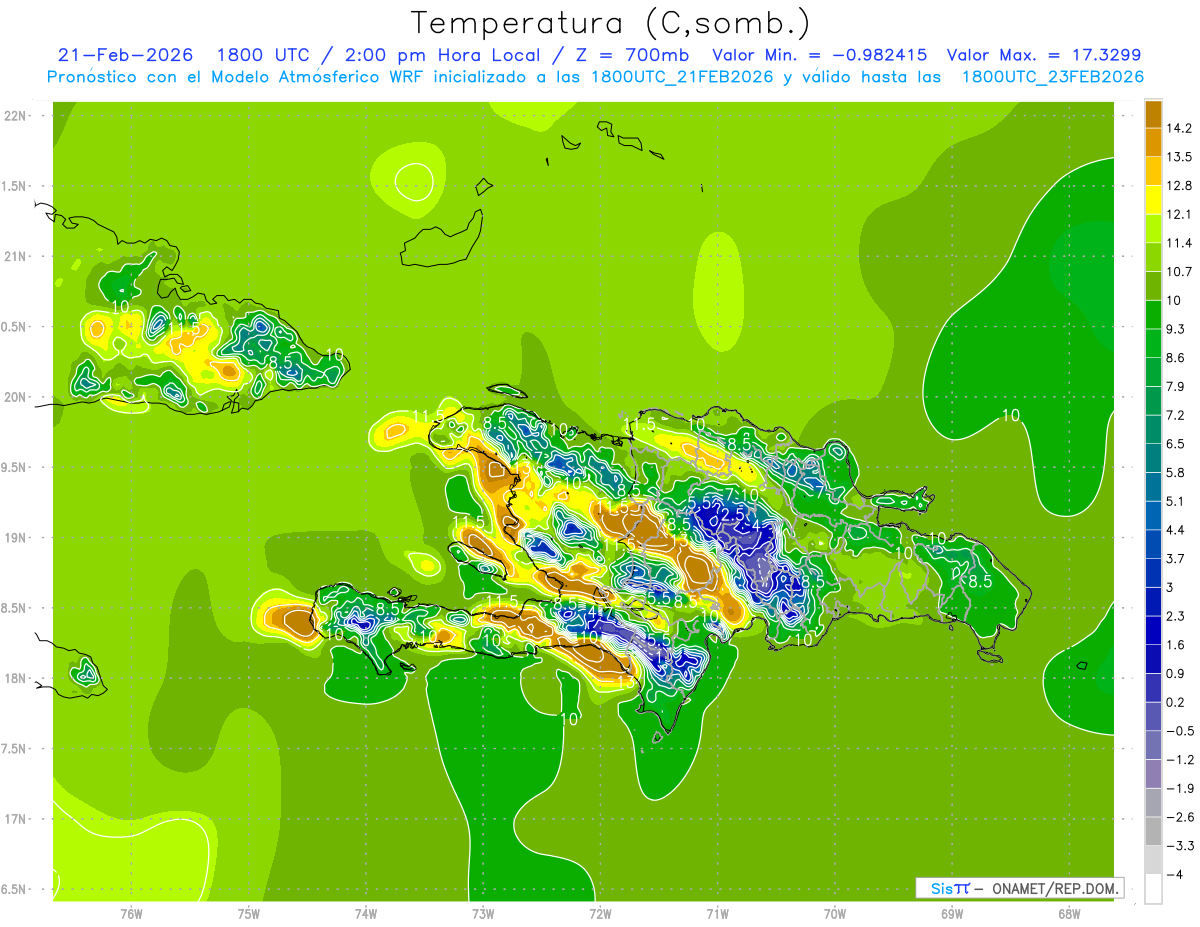Viewport: 1200px width, 927px height.
Task: Click the '19N' latitude axis label
Action: pyautogui.click(x=17, y=538)
